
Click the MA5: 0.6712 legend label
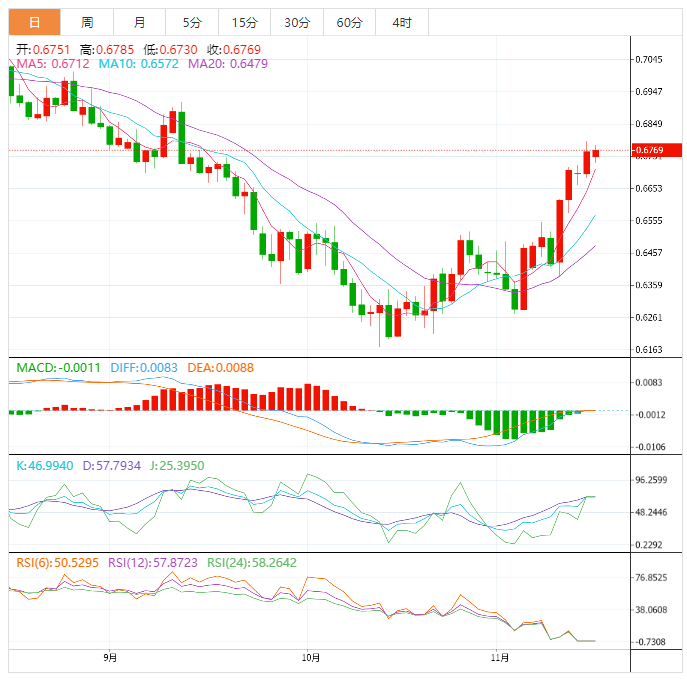[53, 64]
